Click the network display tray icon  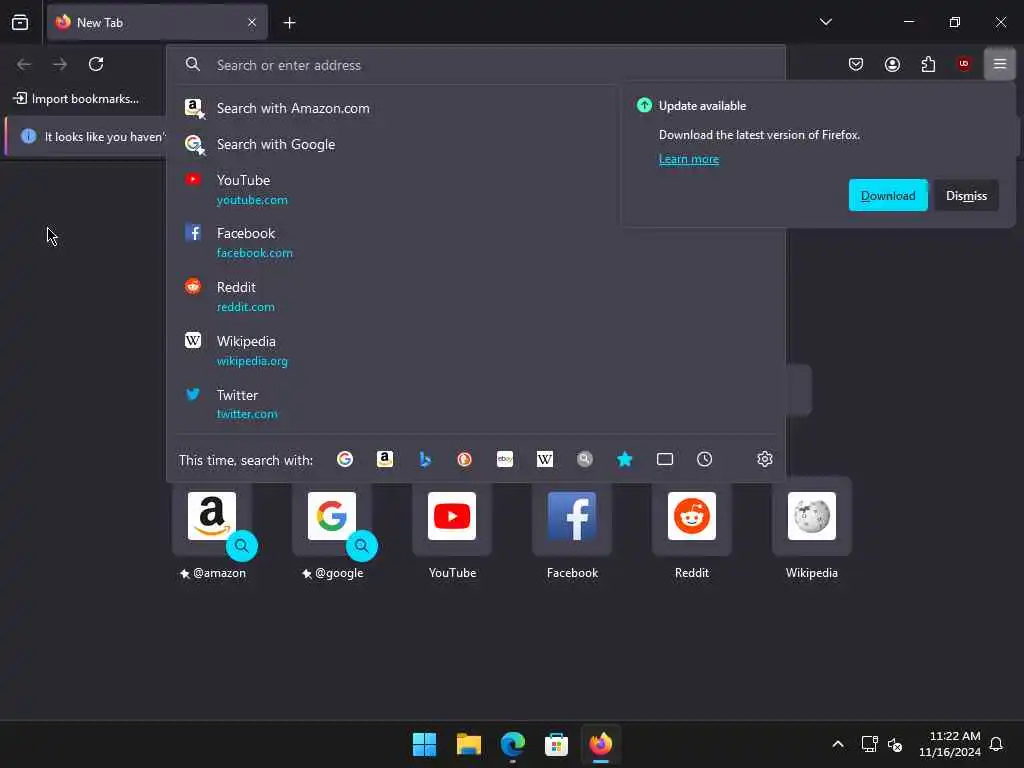(x=869, y=744)
